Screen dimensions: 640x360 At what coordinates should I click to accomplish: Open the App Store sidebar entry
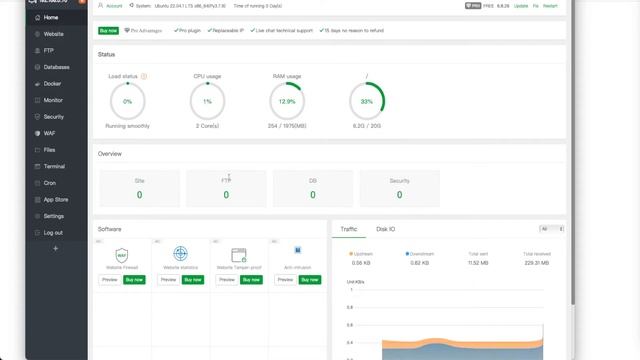[x=56, y=200]
